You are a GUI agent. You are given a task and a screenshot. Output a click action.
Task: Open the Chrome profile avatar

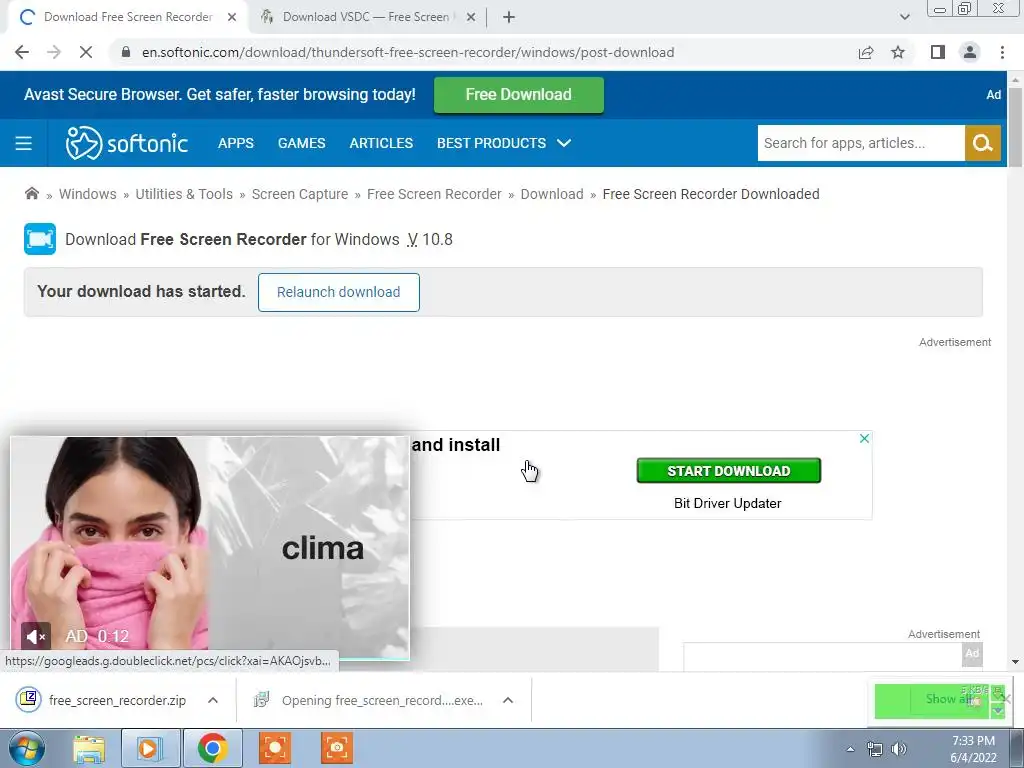(x=970, y=52)
